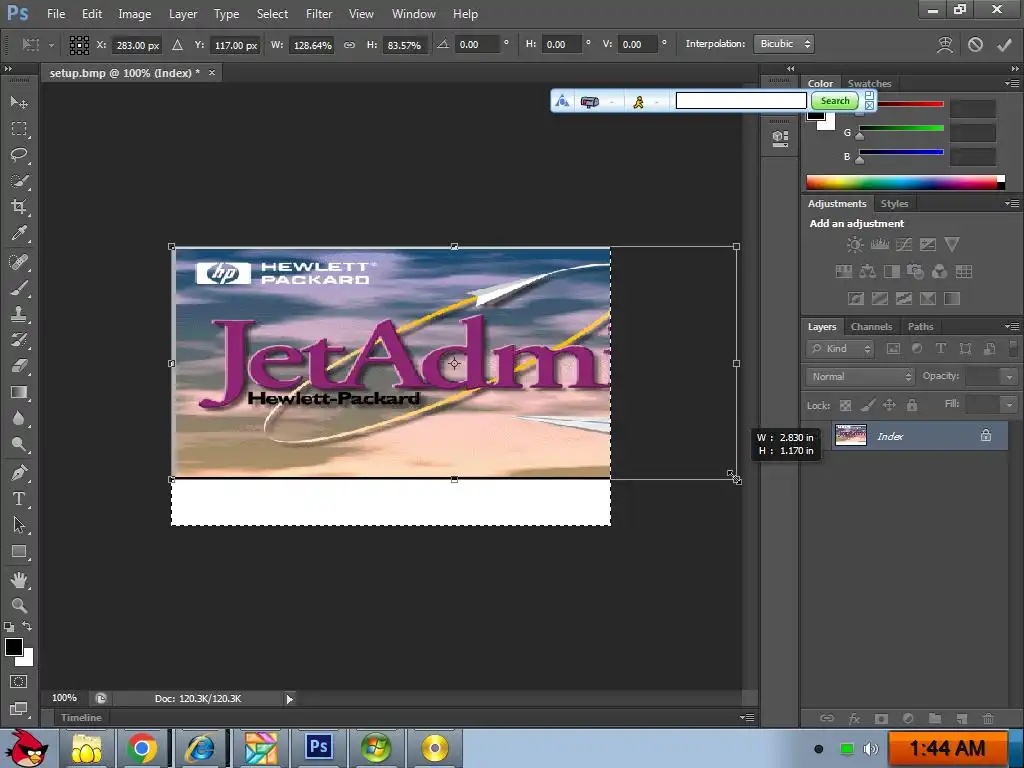Toggle relative positioning triangle icon
The height and width of the screenshot is (768, 1024).
(177, 45)
